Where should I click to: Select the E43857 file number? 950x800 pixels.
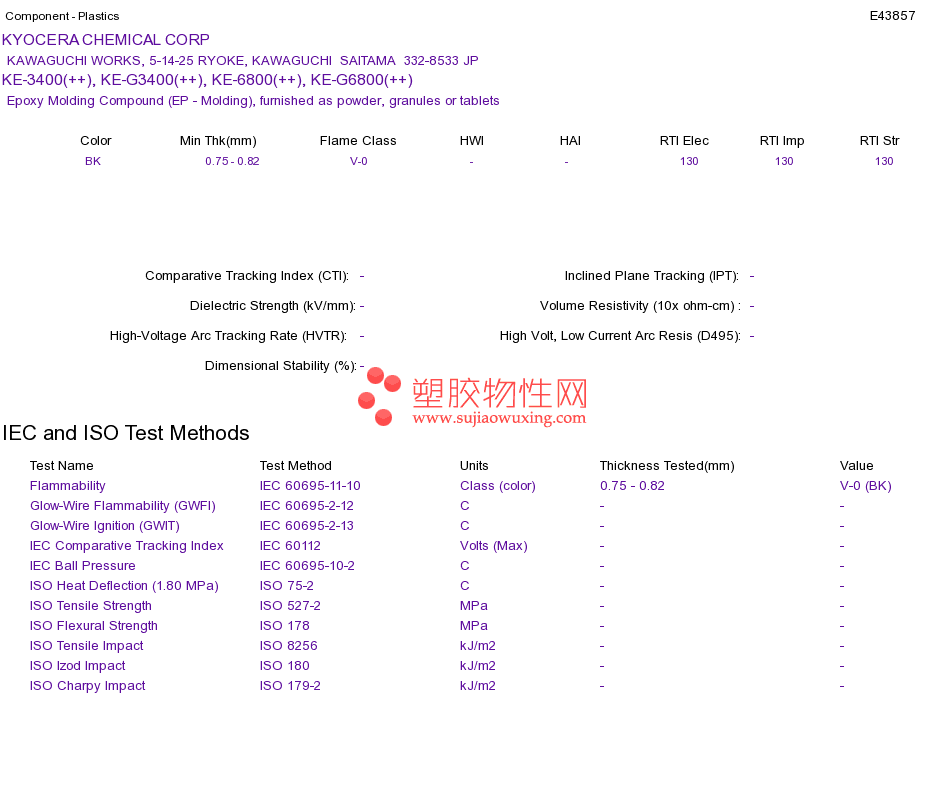tap(892, 16)
